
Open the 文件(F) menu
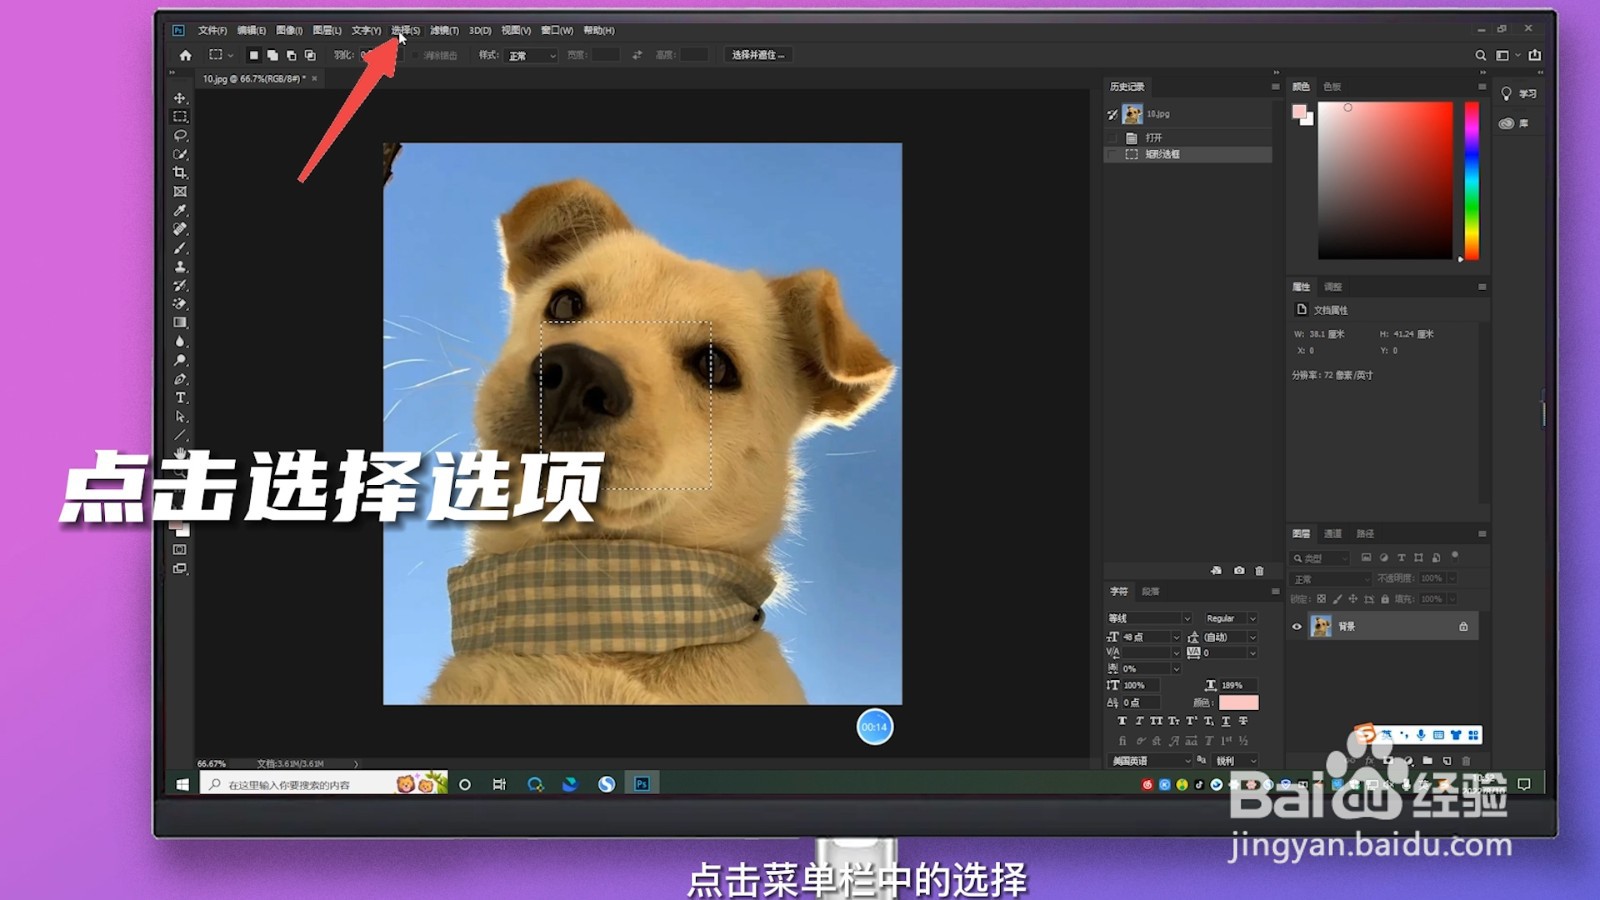pyautogui.click(x=212, y=30)
